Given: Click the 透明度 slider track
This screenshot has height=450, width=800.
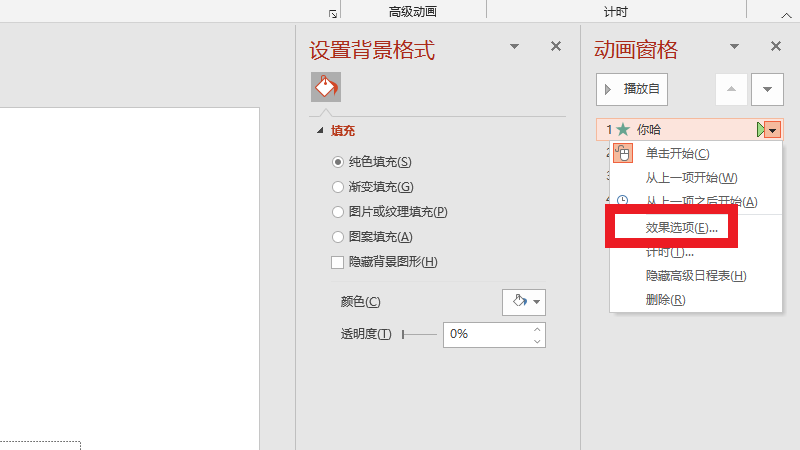Looking at the screenshot, I should click(419, 334).
